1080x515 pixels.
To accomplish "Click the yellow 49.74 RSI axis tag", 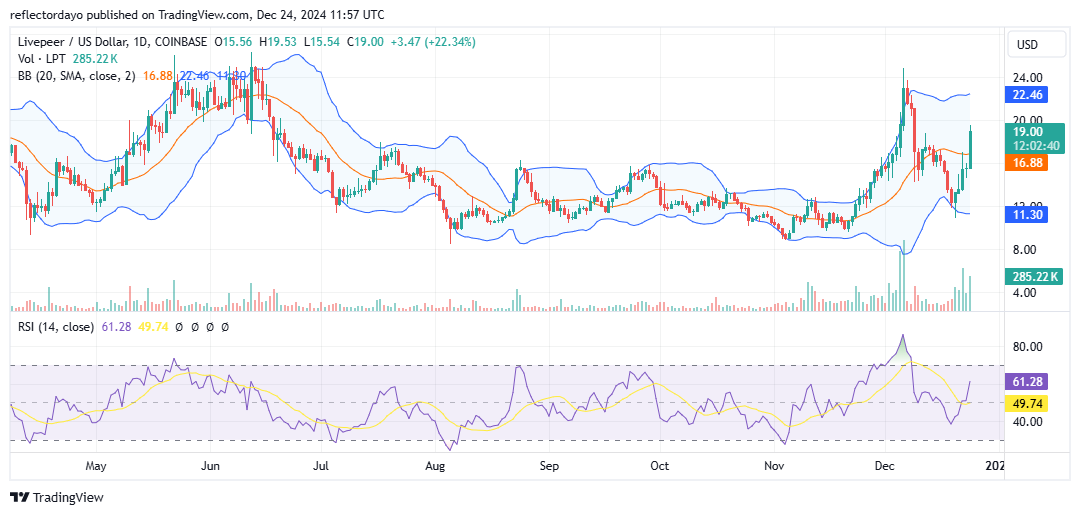I will coord(1026,402).
